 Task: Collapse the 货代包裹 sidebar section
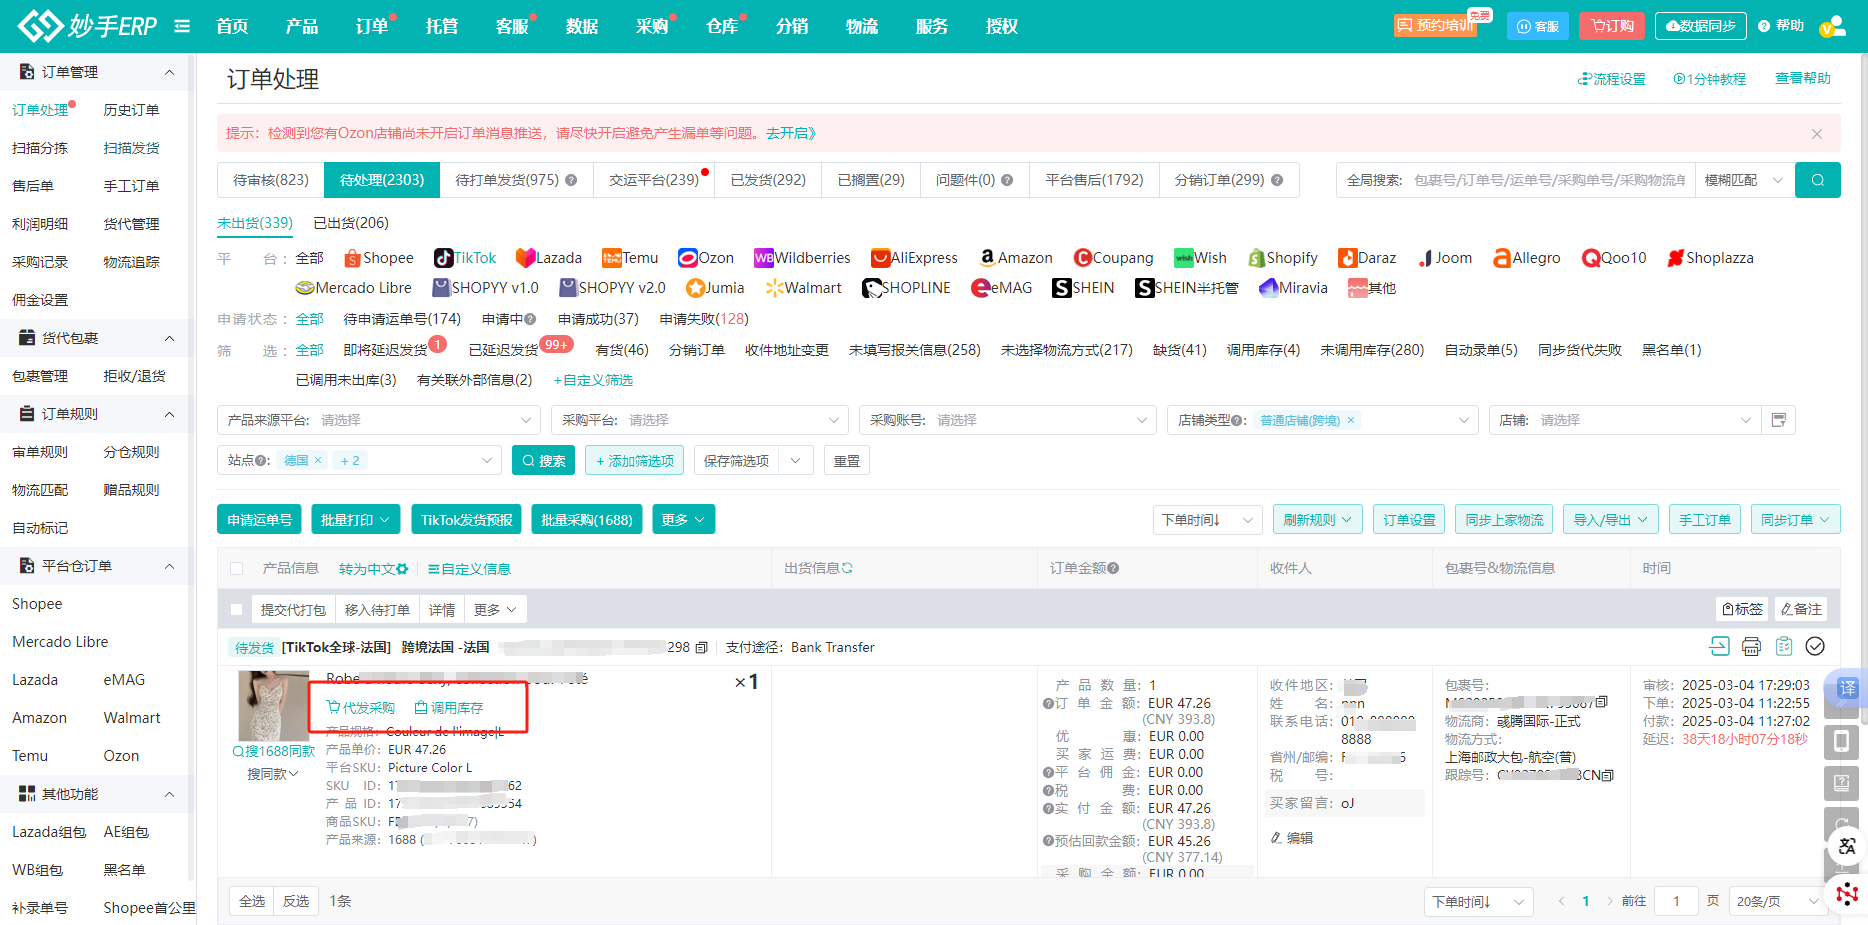click(169, 338)
